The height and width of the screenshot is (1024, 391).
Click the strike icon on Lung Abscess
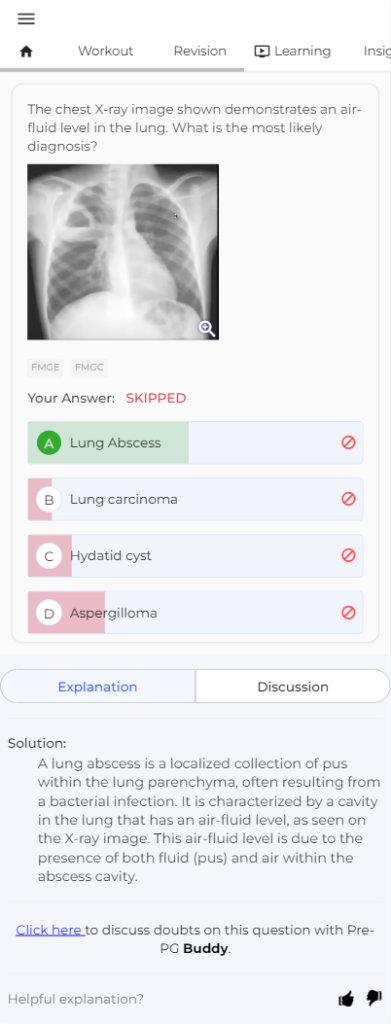pyautogui.click(x=349, y=443)
